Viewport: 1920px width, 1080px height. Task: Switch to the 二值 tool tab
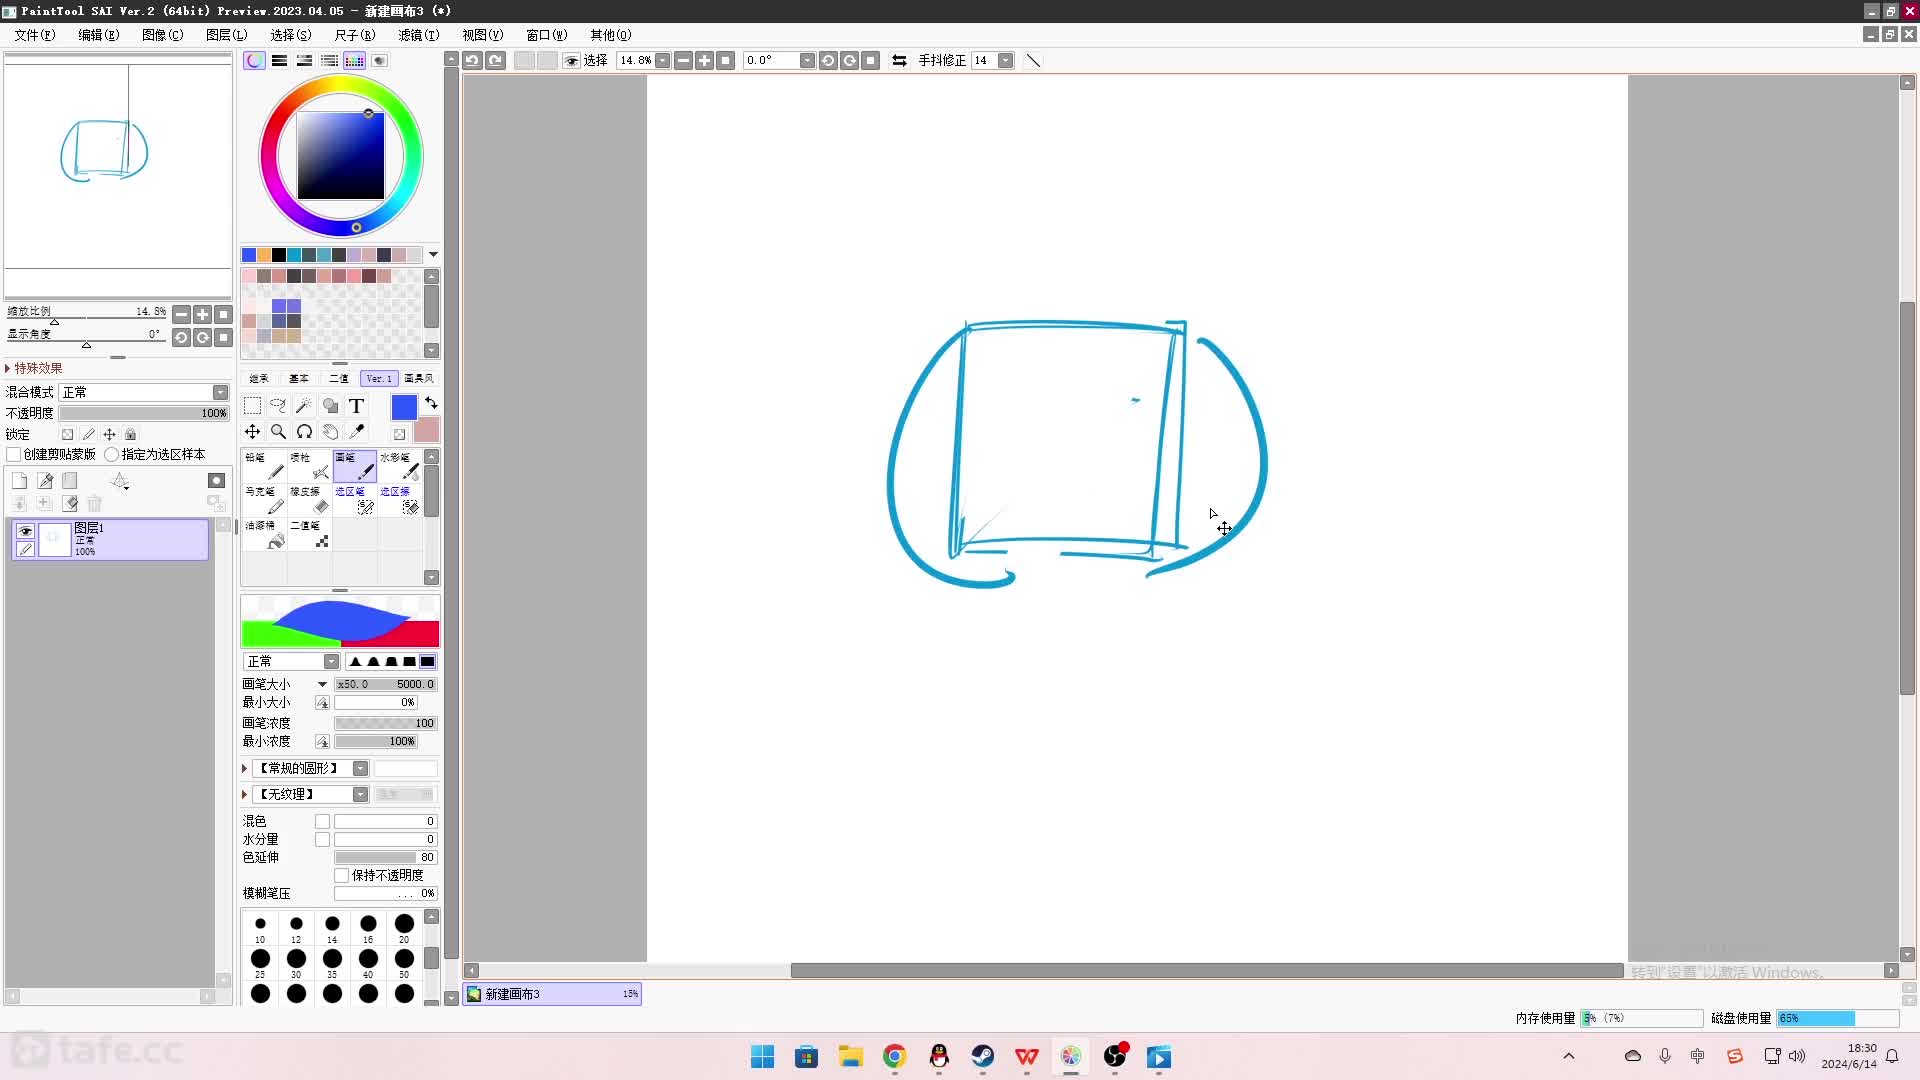point(339,378)
